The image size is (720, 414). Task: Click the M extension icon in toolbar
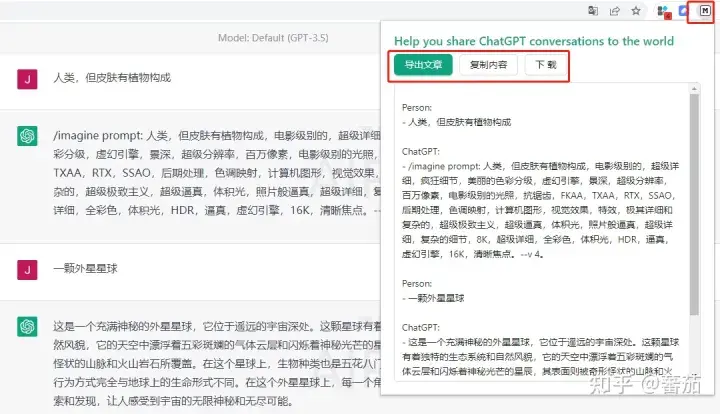click(x=705, y=11)
